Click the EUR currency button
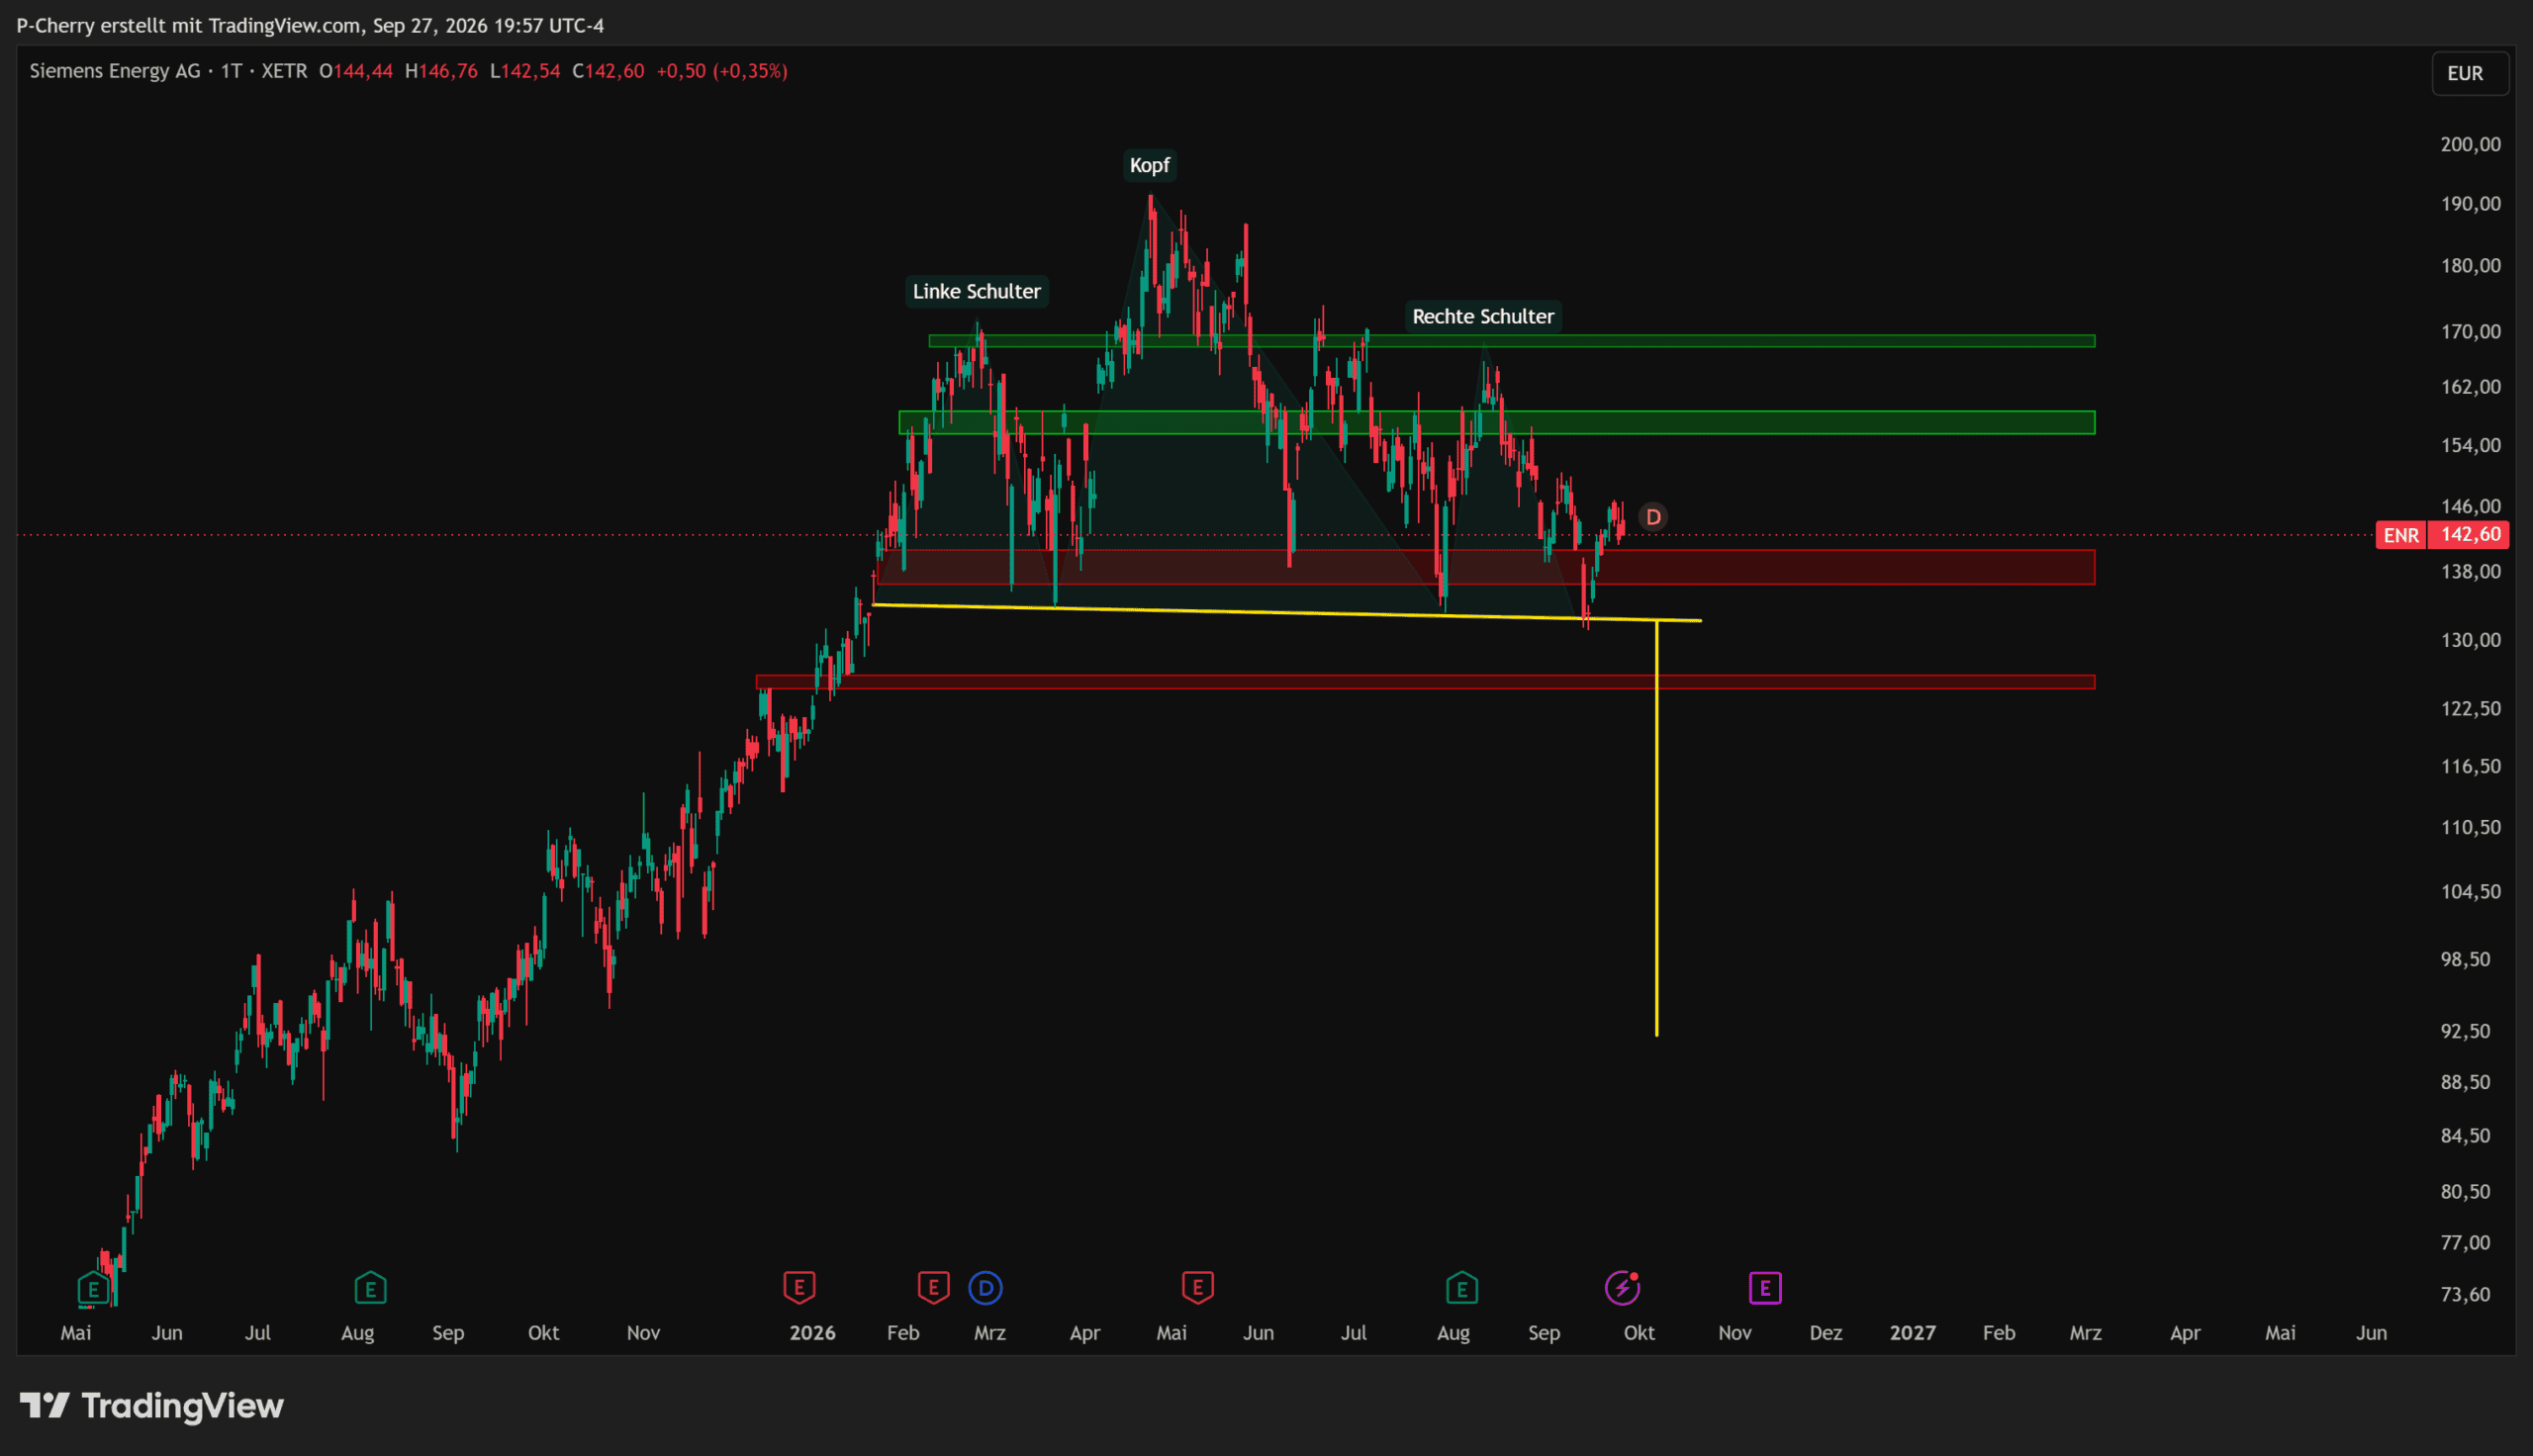 click(2465, 73)
